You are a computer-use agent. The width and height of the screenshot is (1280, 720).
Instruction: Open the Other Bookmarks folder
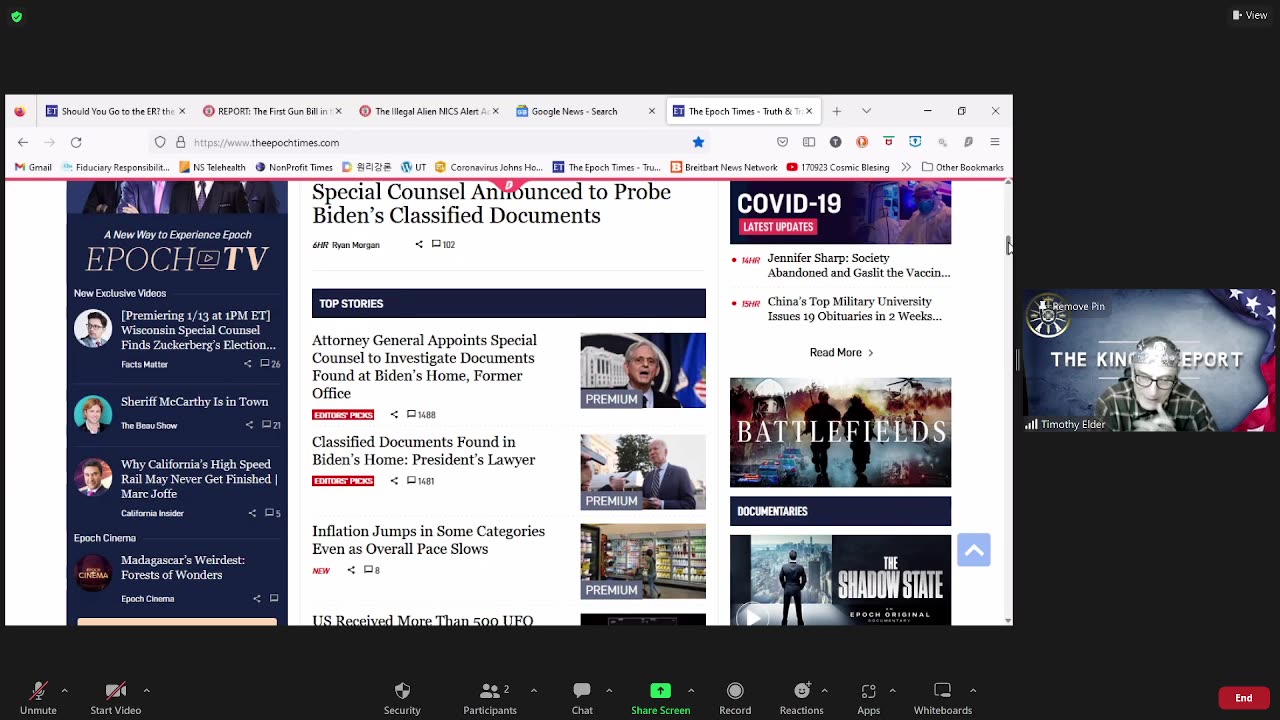pos(962,167)
